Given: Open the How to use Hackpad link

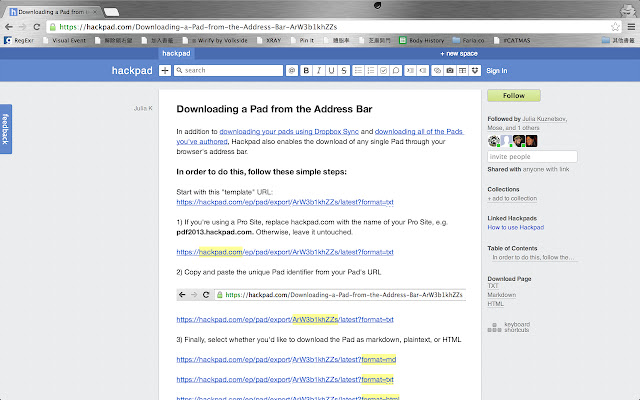Looking at the screenshot, I should [x=516, y=227].
